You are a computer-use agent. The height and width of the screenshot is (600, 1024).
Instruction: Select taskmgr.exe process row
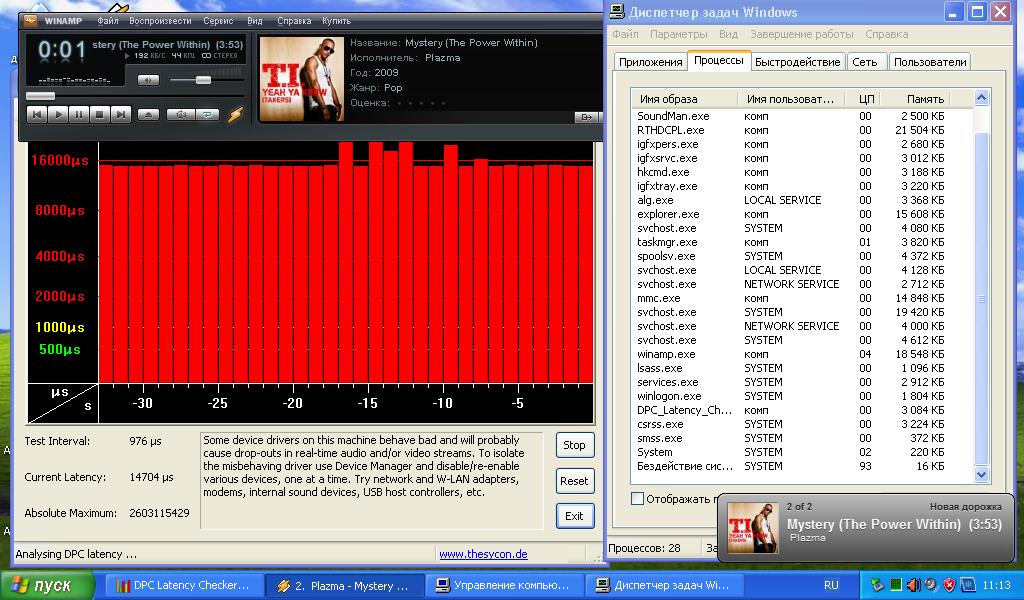[x=802, y=242]
